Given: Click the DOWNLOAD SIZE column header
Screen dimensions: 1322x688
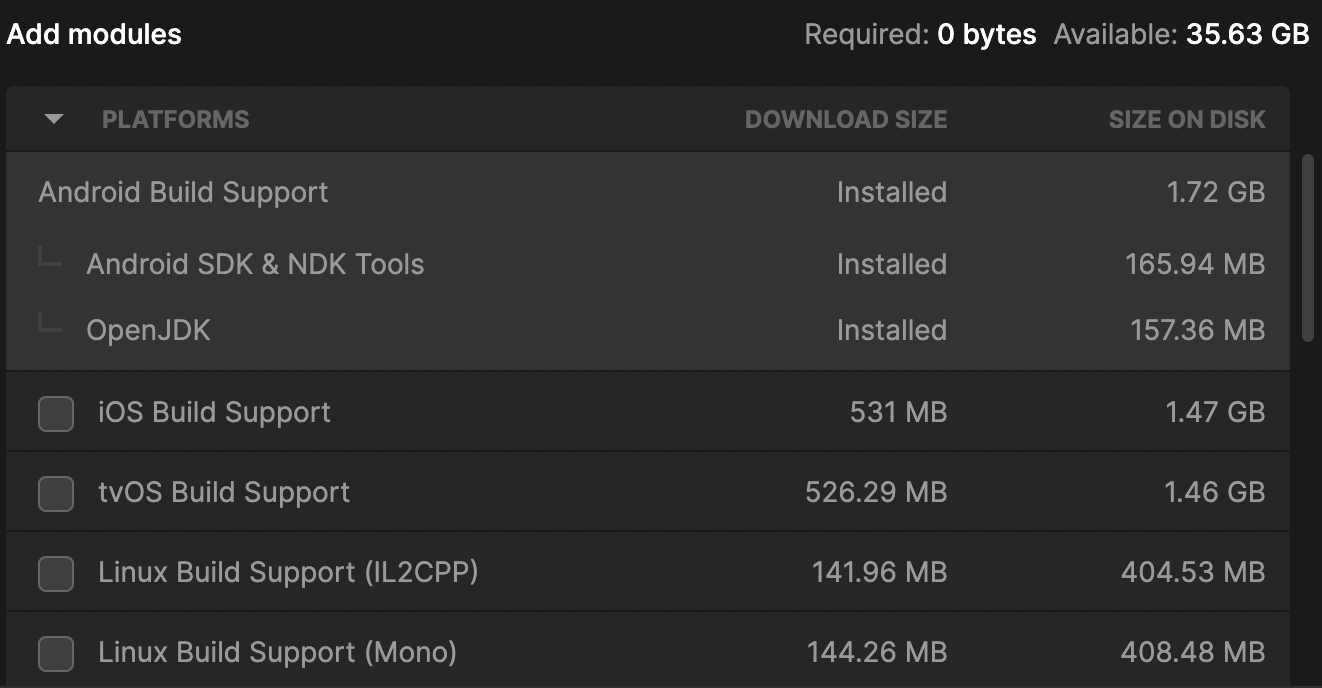Looking at the screenshot, I should tap(845, 120).
